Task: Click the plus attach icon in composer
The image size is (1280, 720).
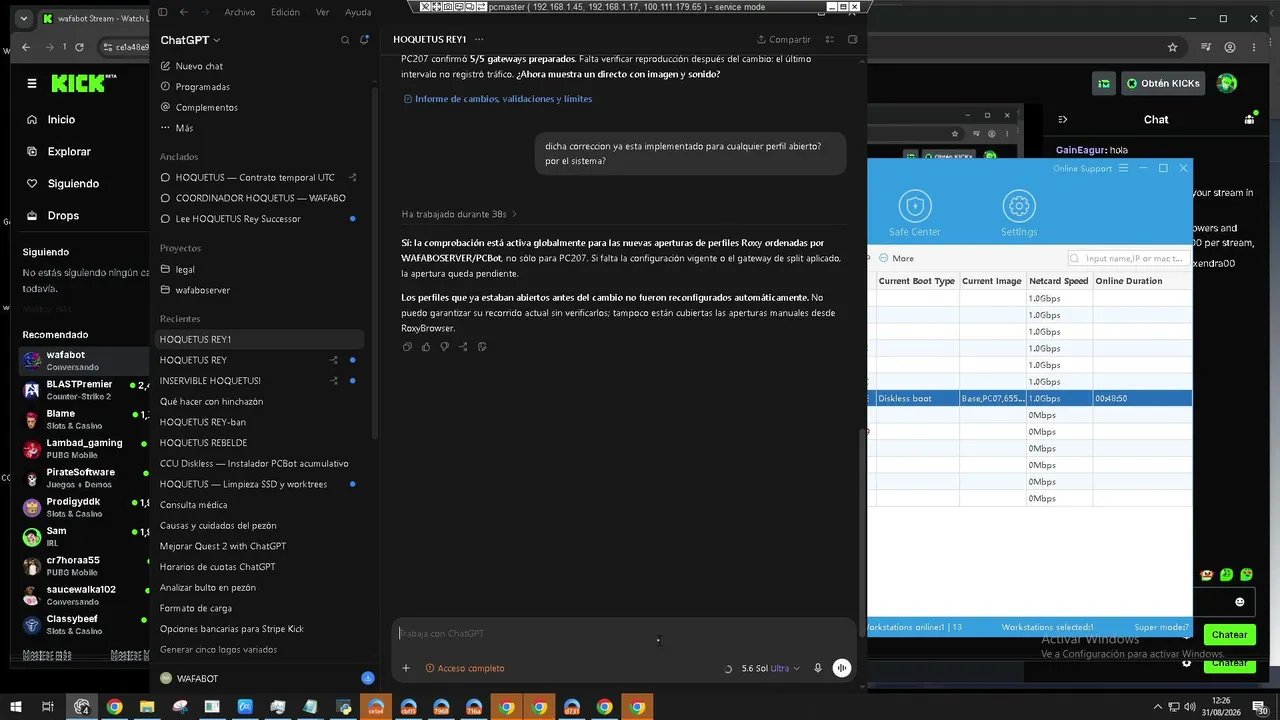Action: click(x=406, y=668)
